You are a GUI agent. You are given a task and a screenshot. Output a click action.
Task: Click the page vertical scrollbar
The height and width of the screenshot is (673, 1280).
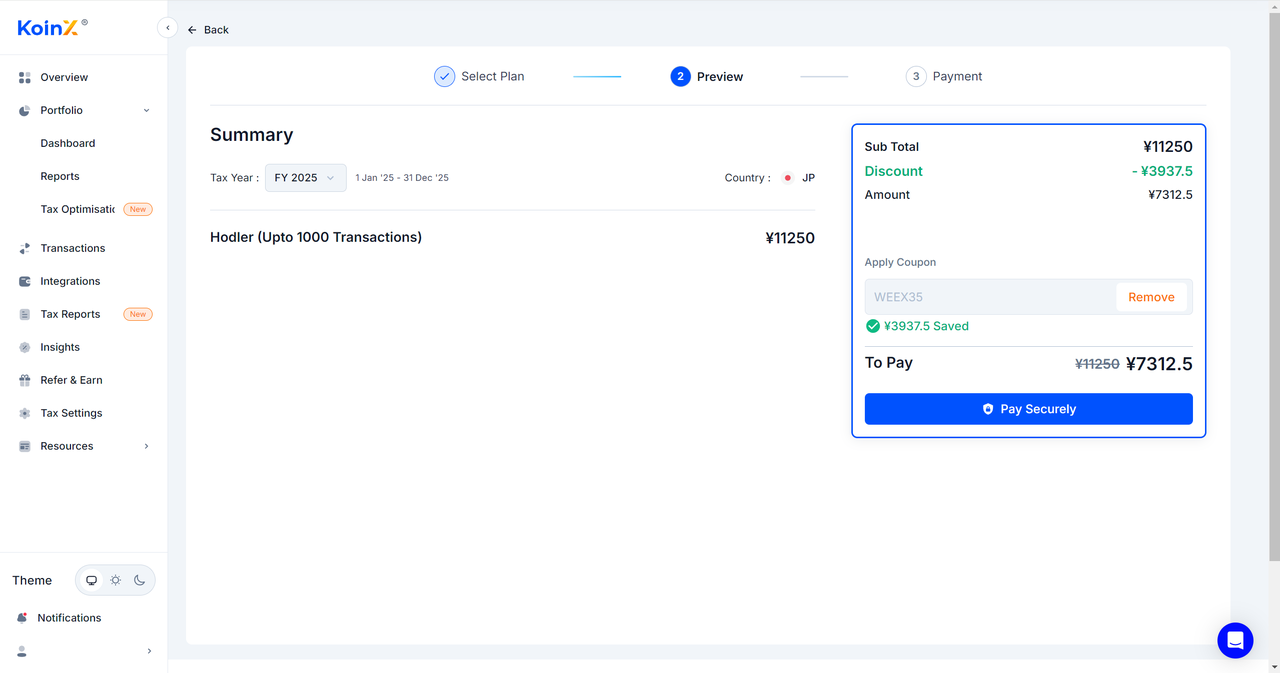click(1273, 300)
